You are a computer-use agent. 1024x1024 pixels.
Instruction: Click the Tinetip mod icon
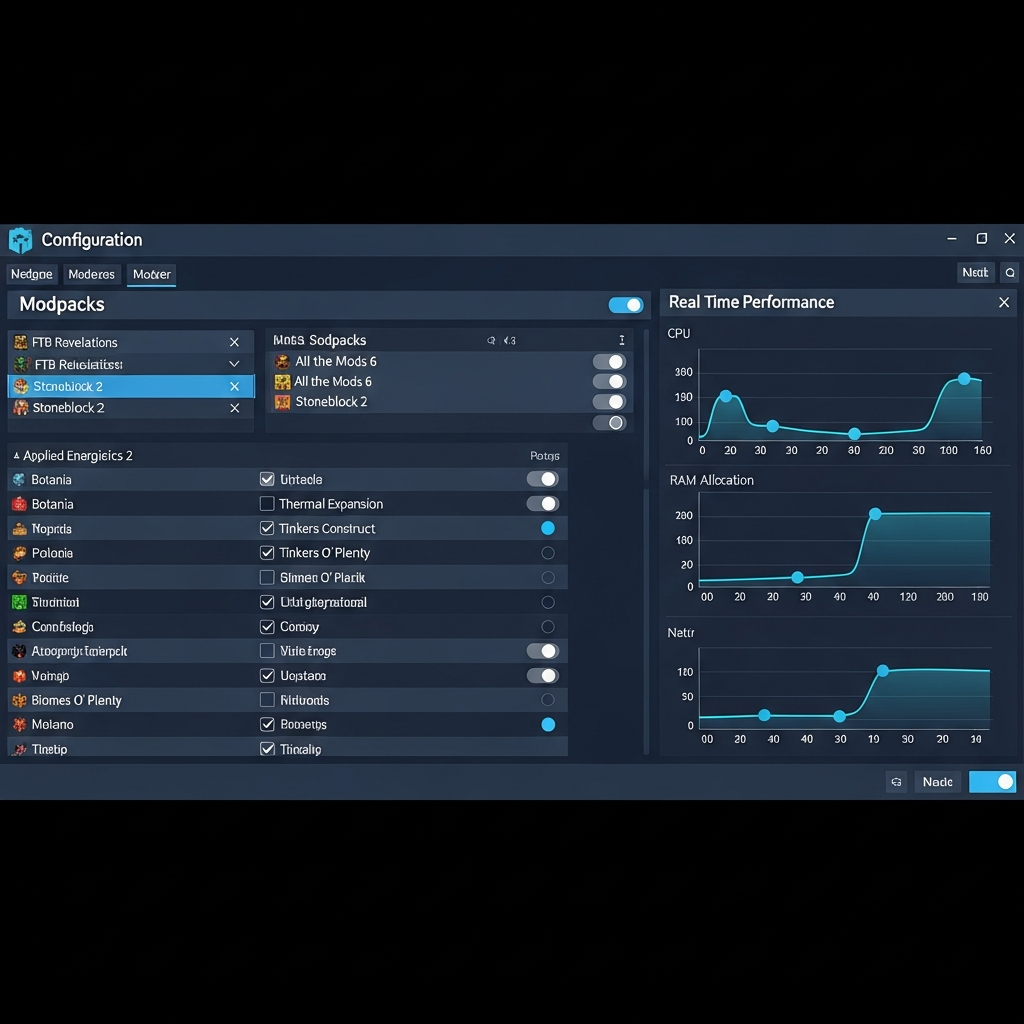[20, 749]
